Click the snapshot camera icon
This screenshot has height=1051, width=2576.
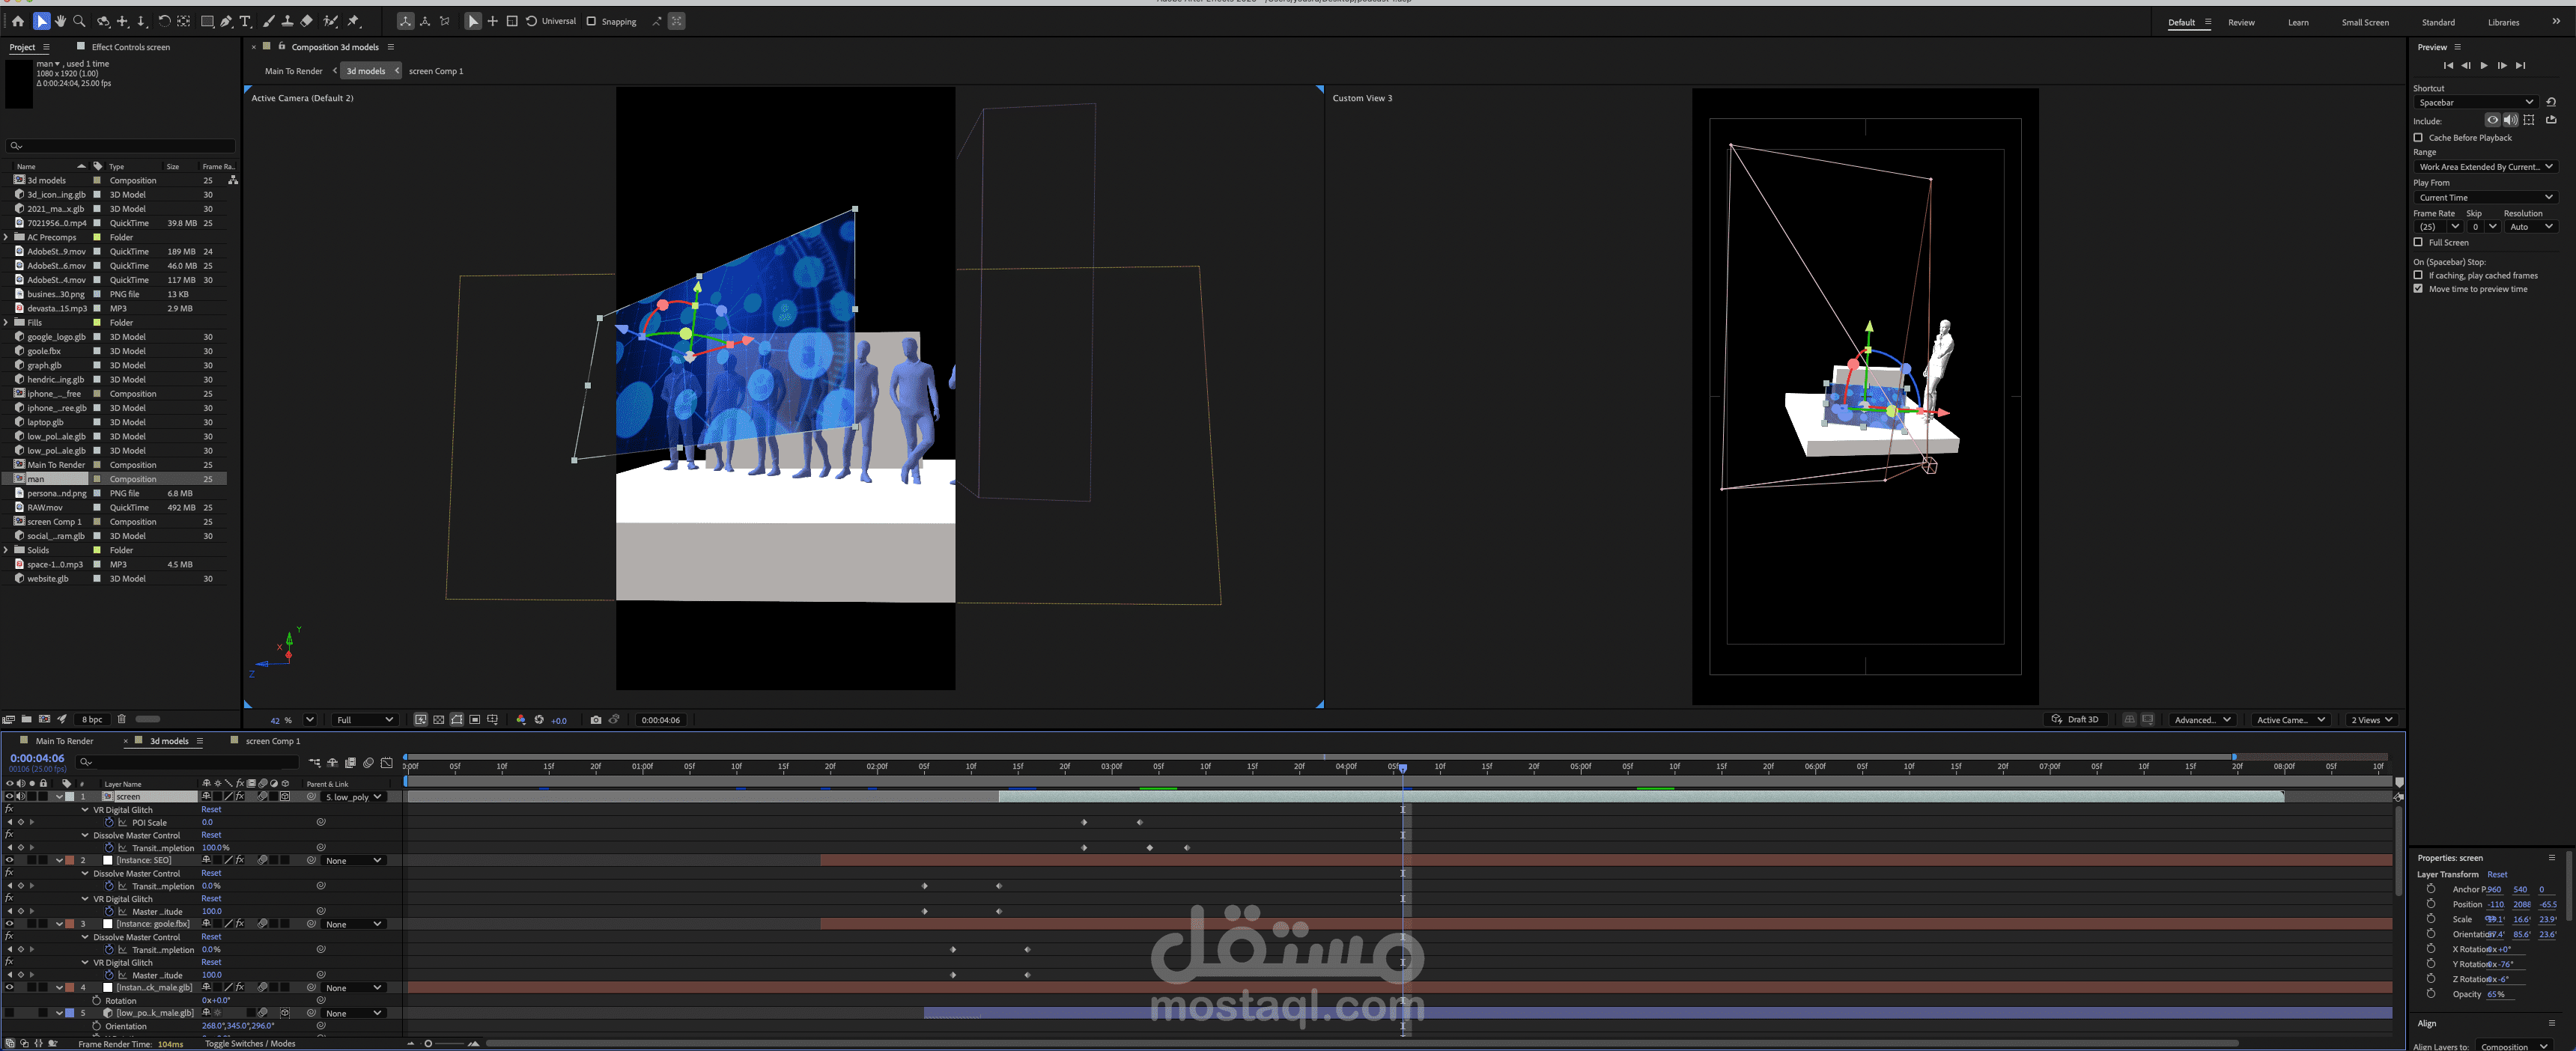(596, 720)
